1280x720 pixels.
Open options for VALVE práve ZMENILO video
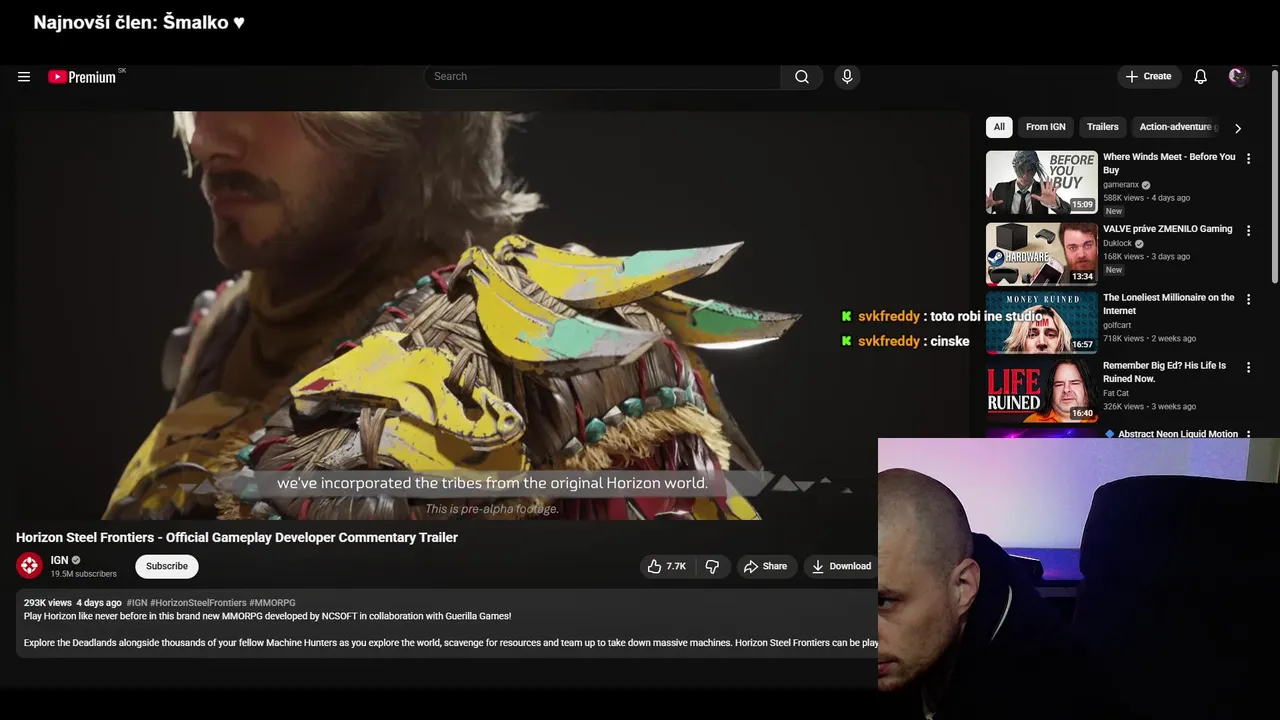pos(1248,231)
